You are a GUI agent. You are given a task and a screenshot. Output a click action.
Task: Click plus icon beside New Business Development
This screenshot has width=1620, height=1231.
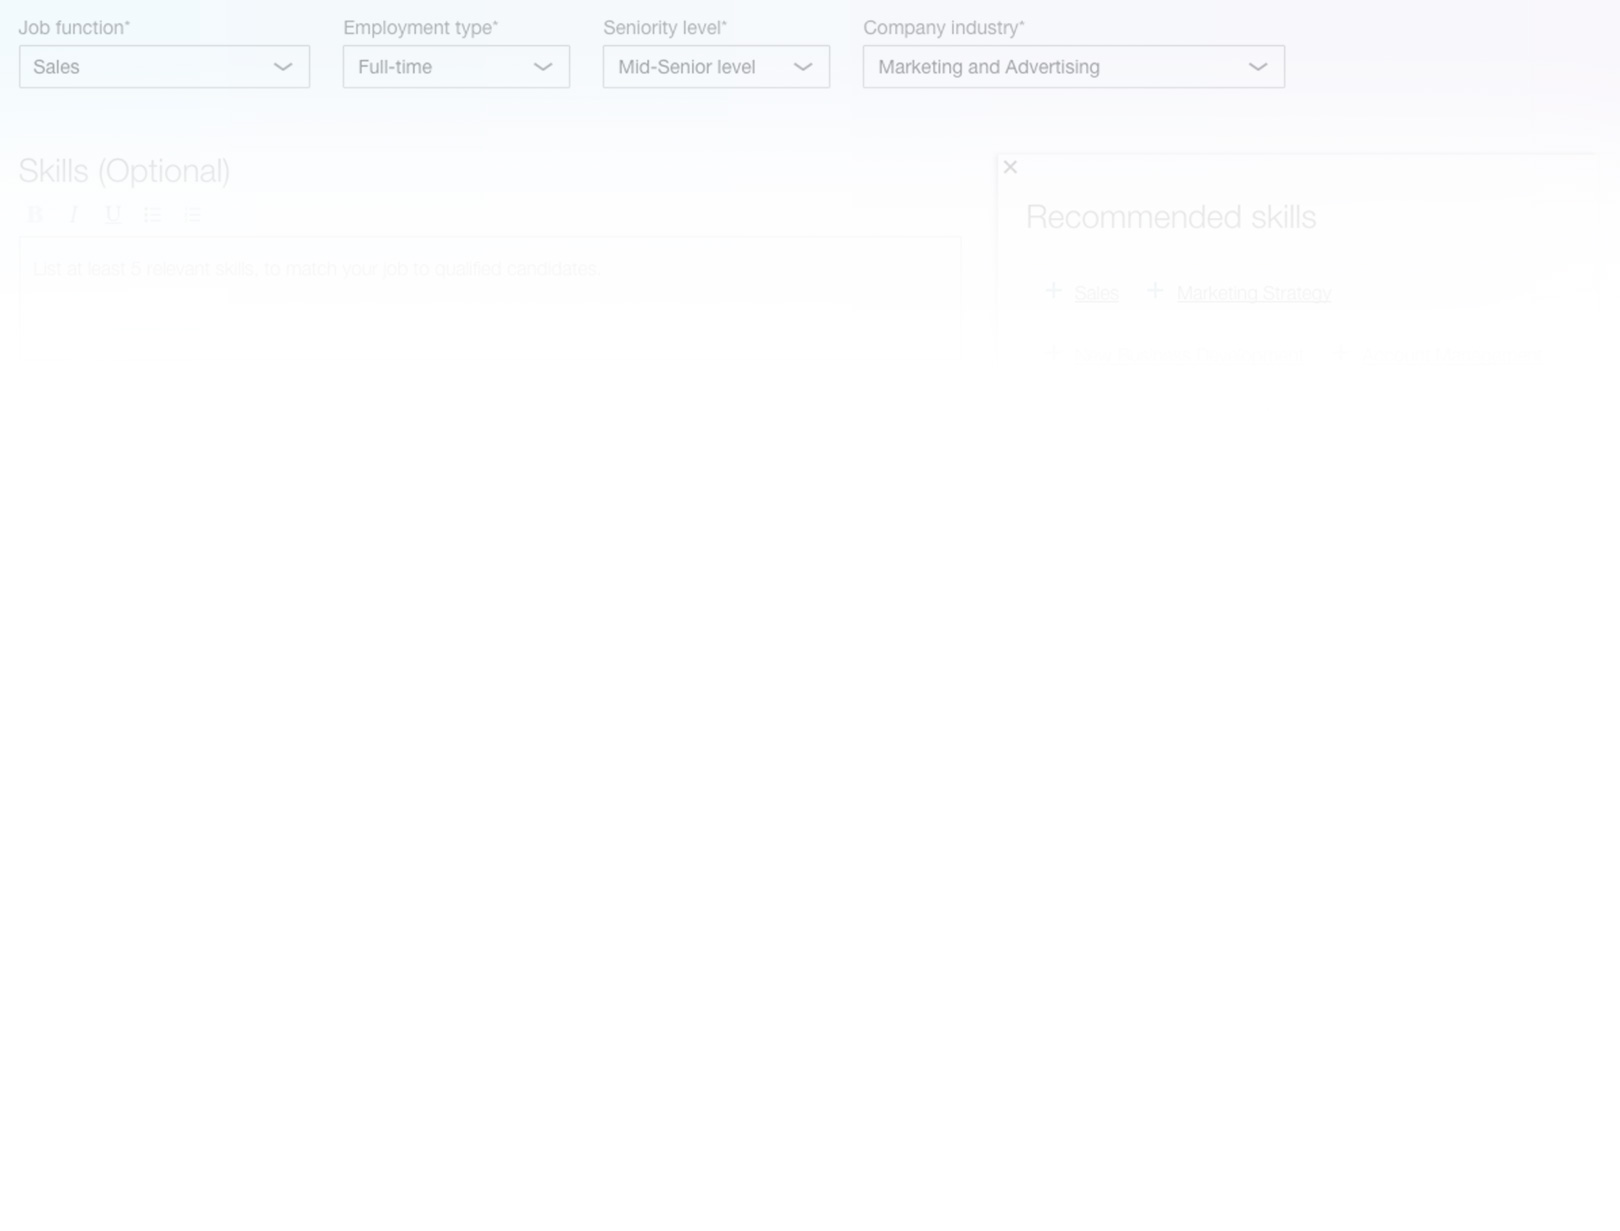tap(1053, 354)
